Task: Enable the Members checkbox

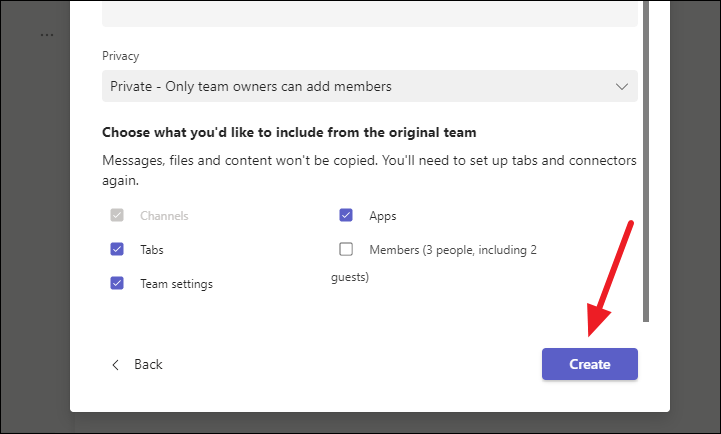Action: tap(346, 249)
